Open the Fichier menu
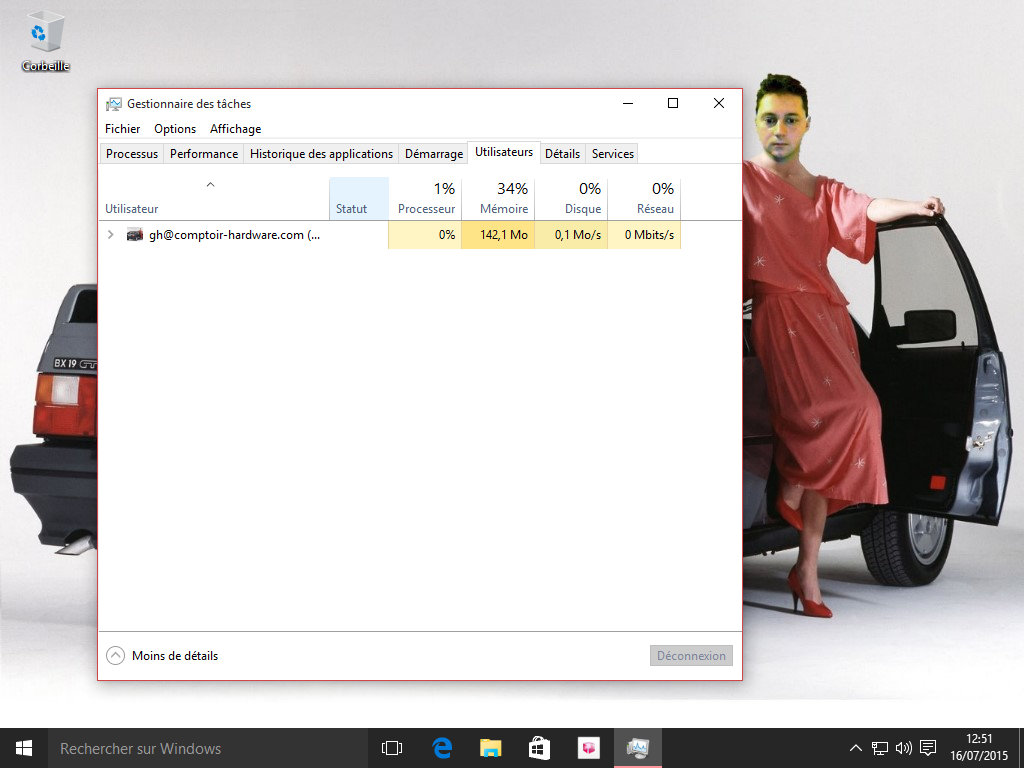This screenshot has height=768, width=1024. click(122, 129)
